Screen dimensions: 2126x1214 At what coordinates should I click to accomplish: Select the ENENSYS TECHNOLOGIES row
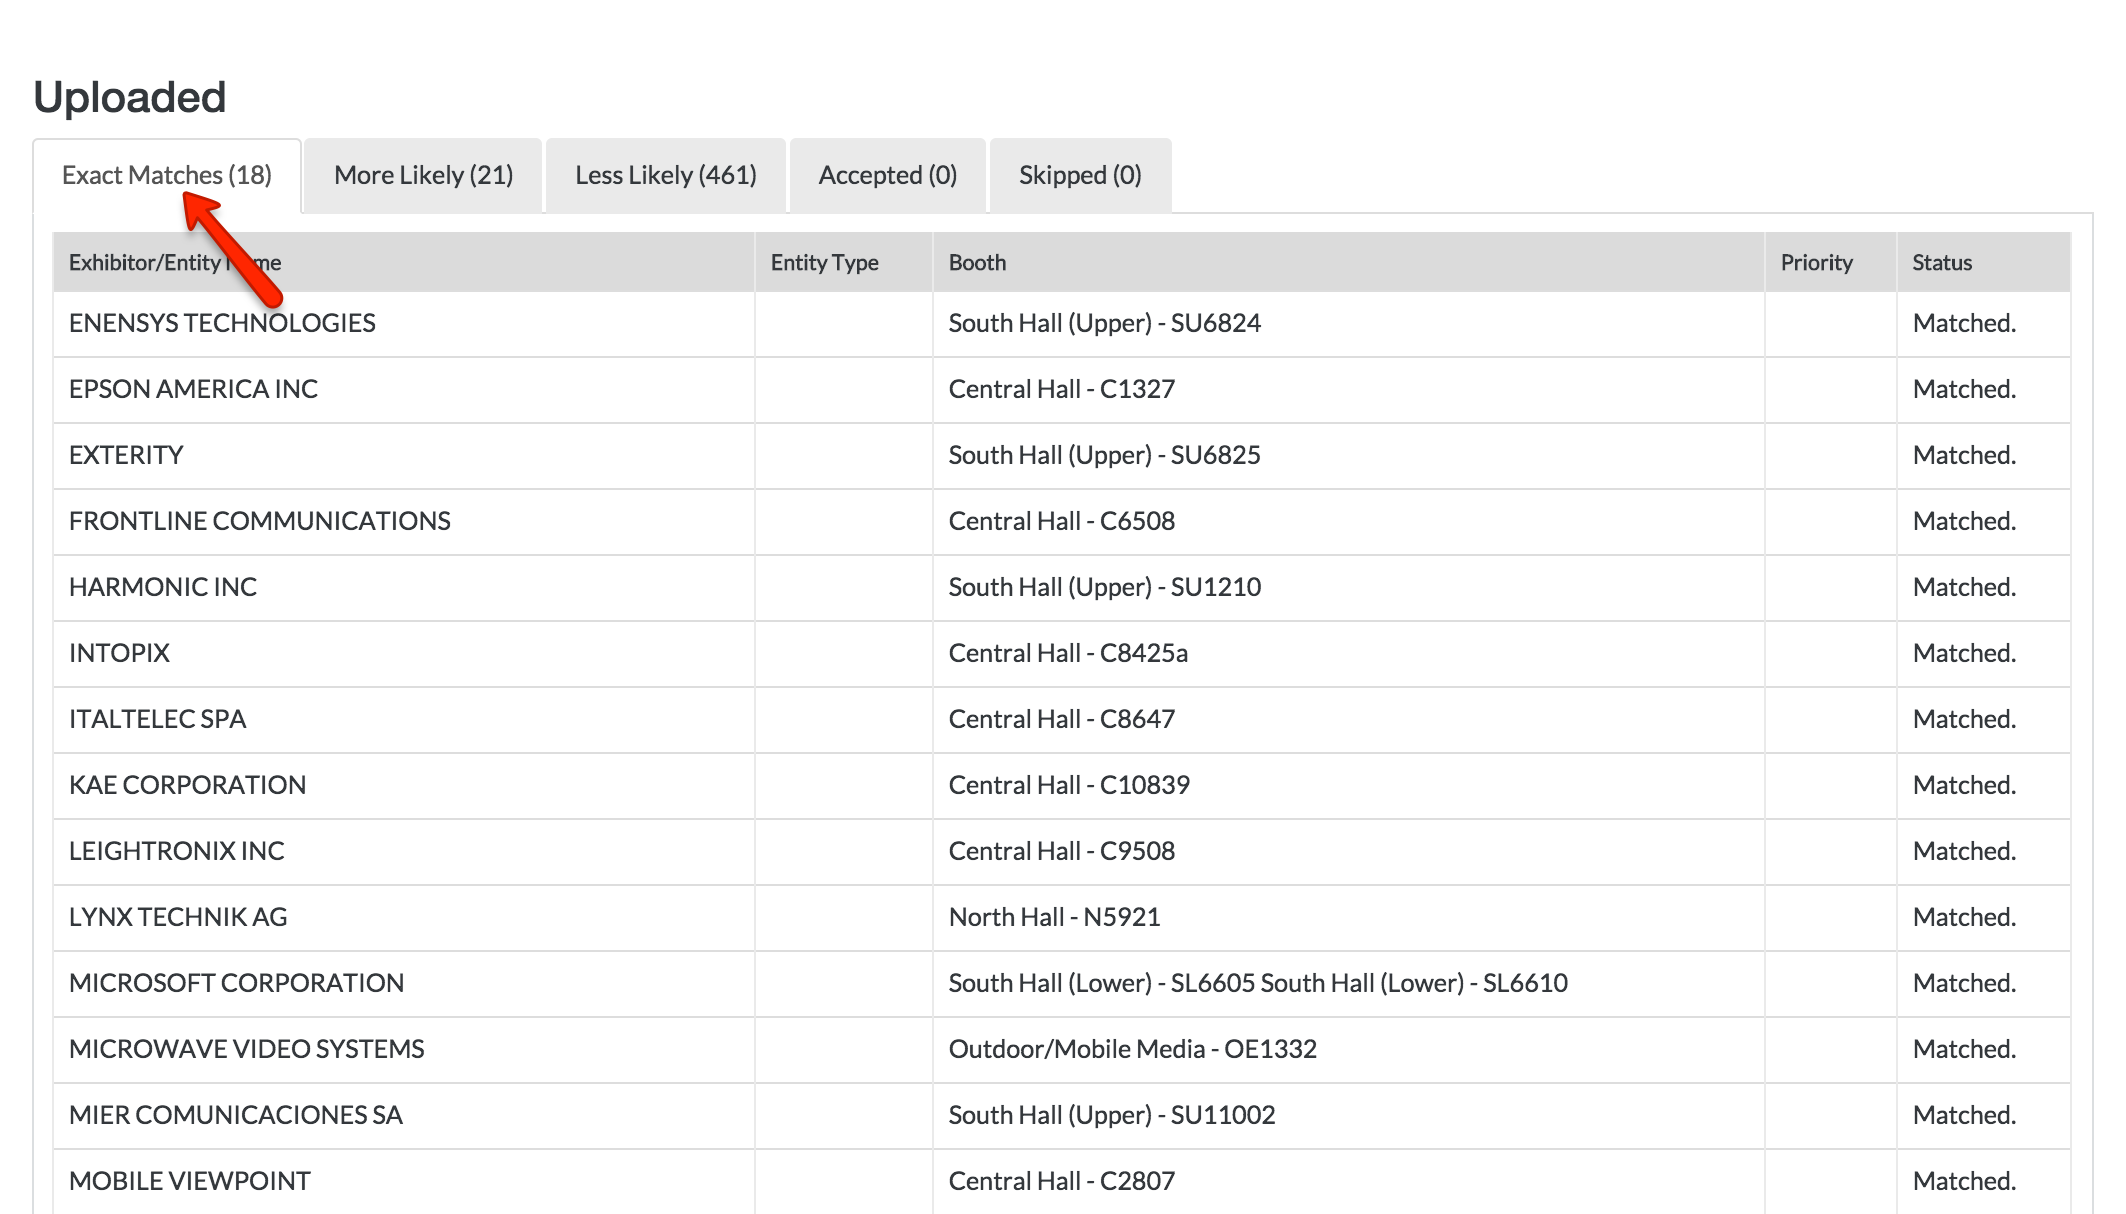tap(222, 323)
